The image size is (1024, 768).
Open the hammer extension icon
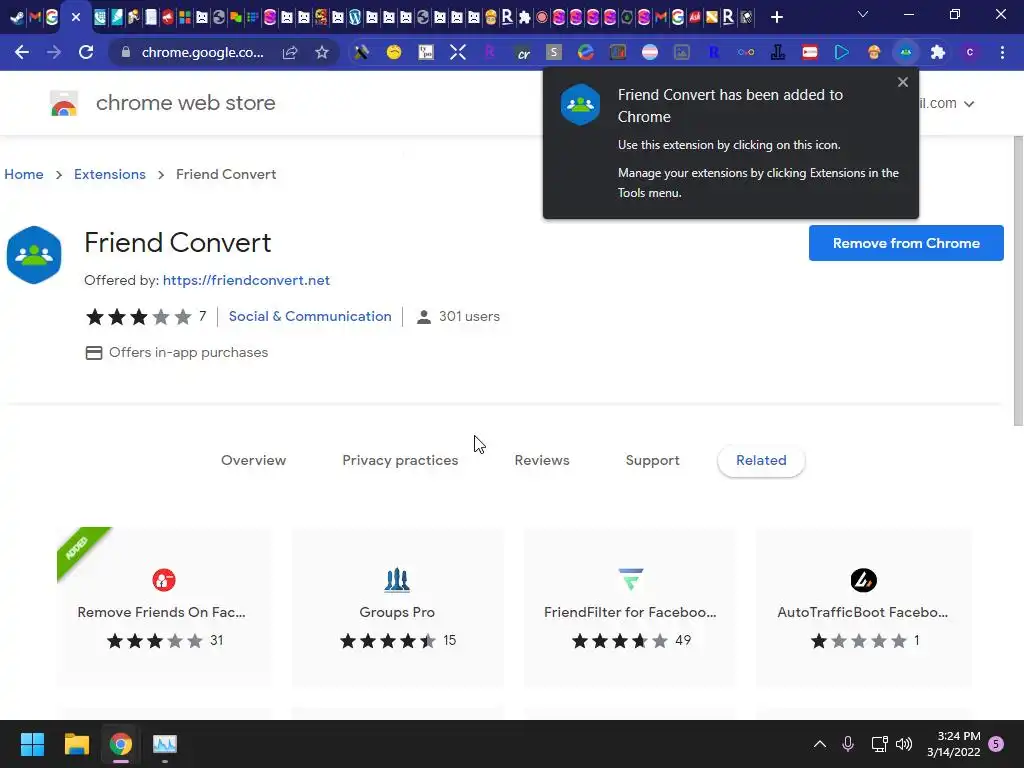[x=362, y=52]
